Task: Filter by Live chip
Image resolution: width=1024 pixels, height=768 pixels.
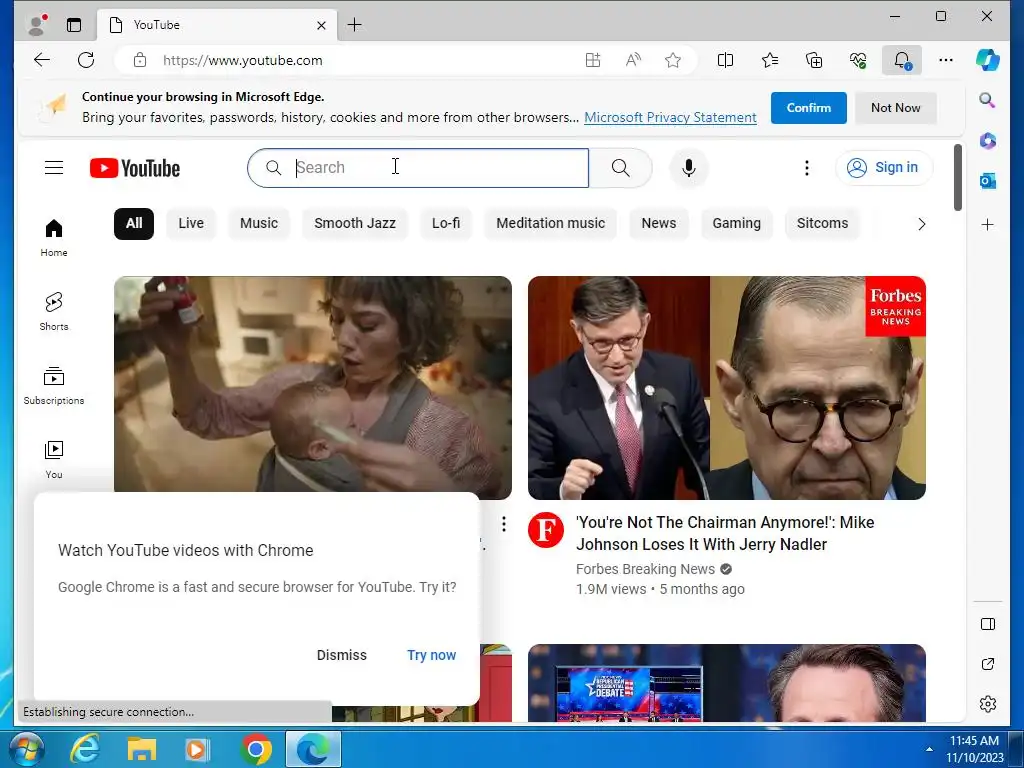Action: click(x=191, y=223)
